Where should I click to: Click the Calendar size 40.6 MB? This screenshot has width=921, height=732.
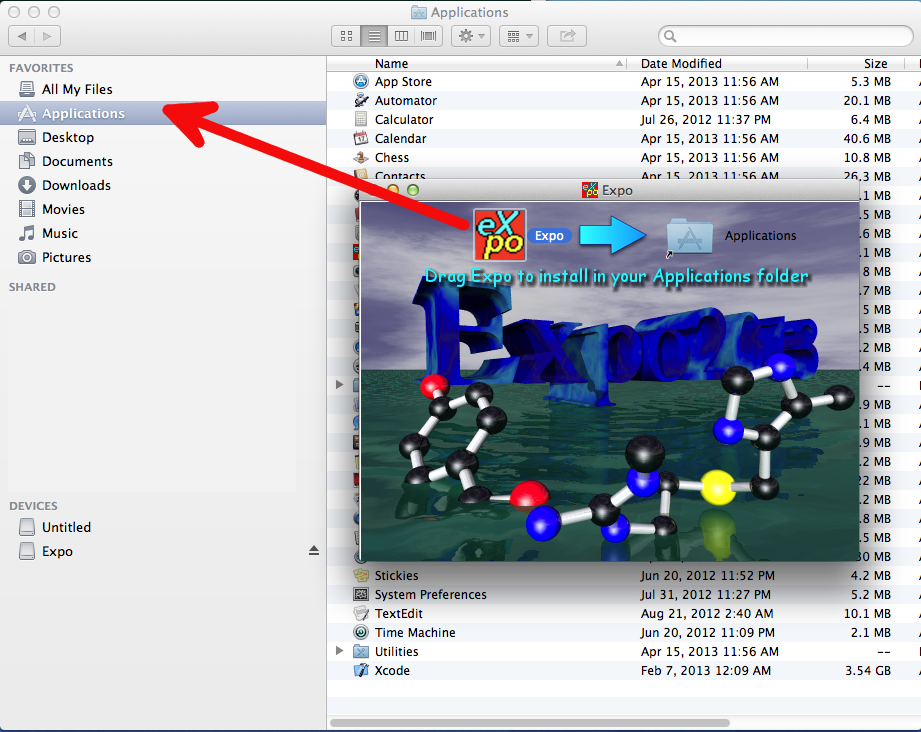point(867,139)
